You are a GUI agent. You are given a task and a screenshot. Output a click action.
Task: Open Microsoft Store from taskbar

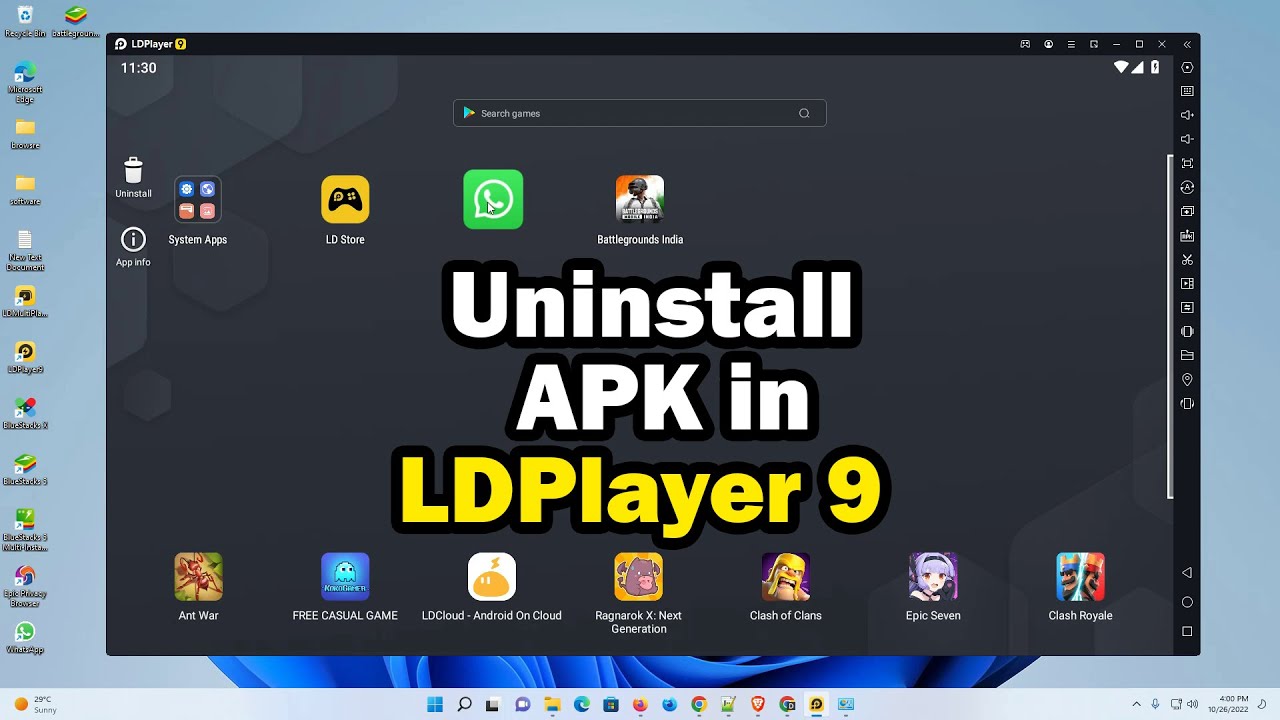click(611, 705)
